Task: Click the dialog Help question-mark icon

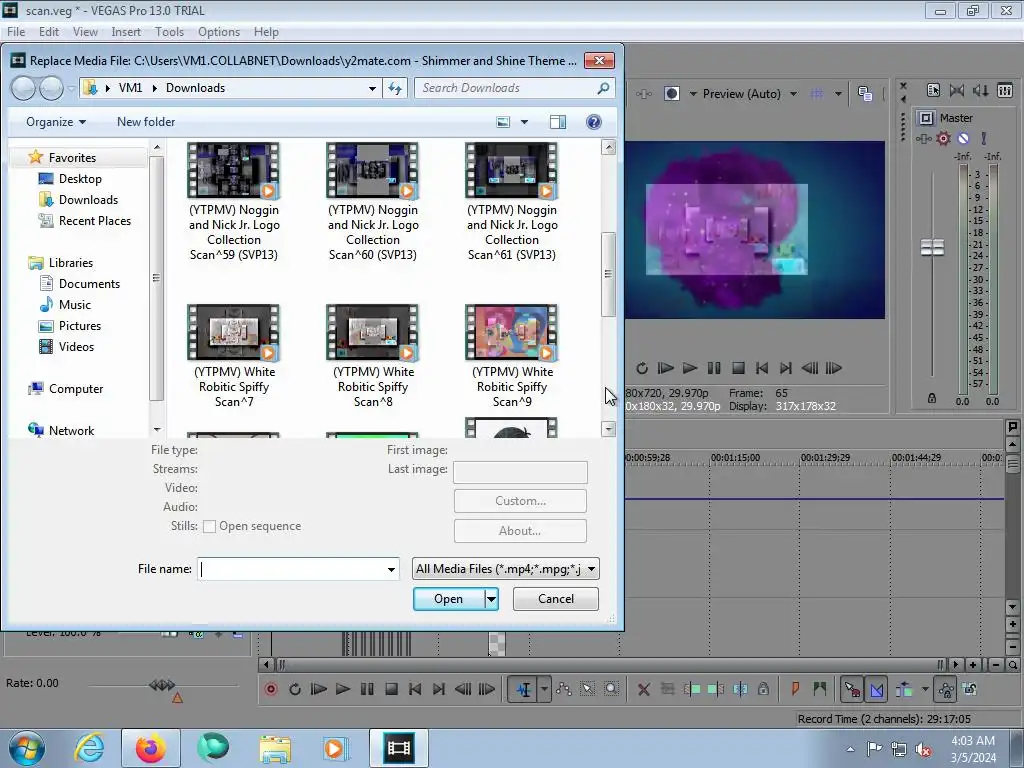Action: click(x=594, y=122)
